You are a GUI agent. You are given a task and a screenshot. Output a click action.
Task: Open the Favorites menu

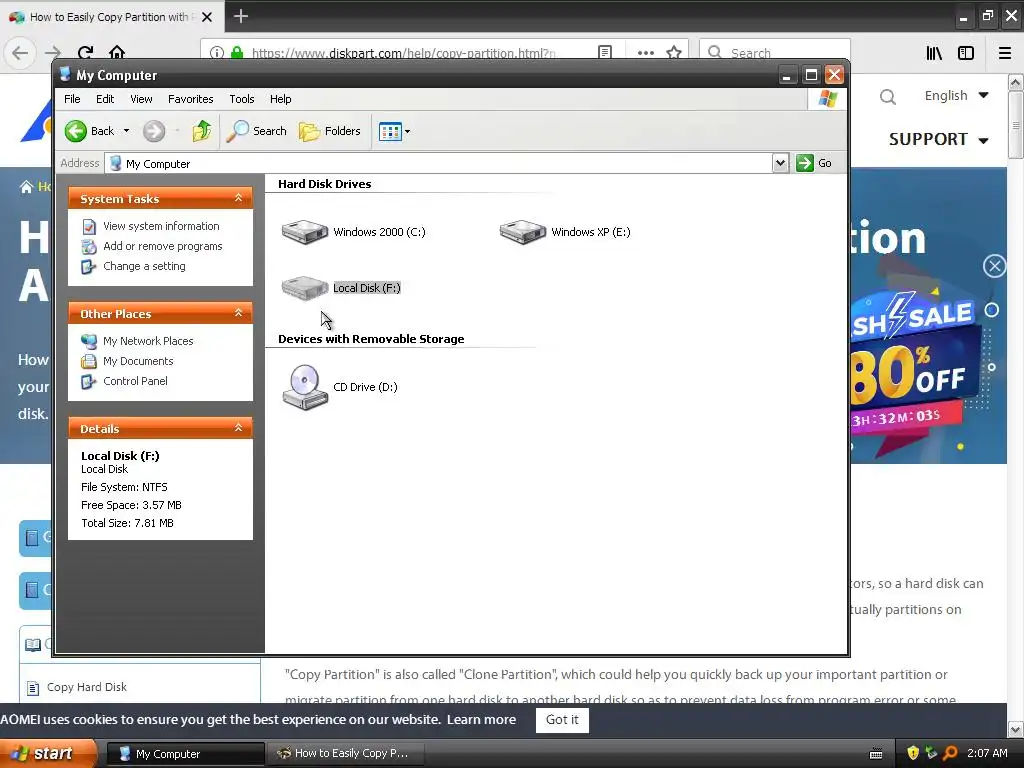(190, 99)
